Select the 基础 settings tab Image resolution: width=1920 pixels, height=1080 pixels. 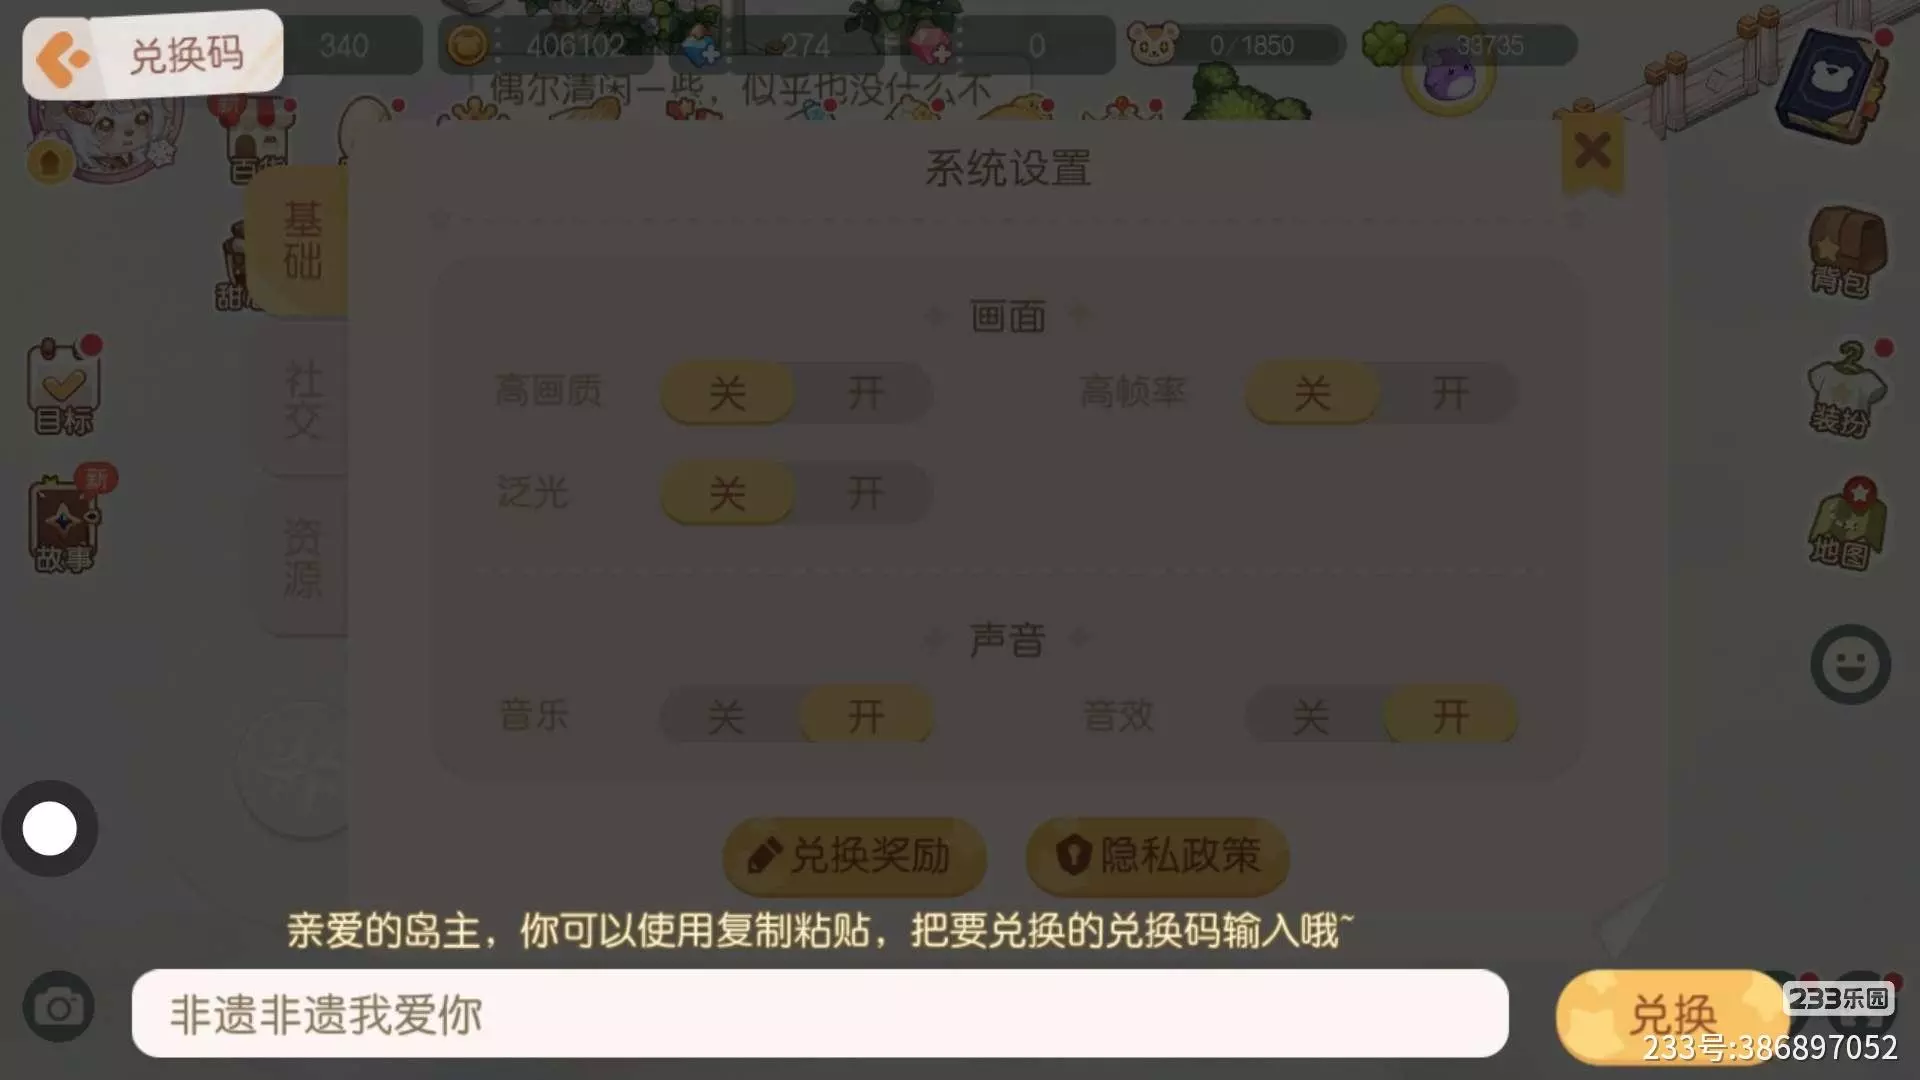(301, 241)
